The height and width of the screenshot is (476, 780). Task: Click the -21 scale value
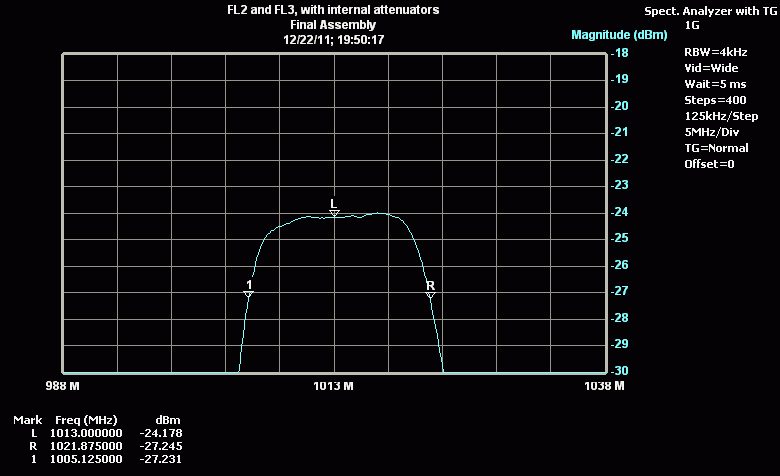pos(620,132)
